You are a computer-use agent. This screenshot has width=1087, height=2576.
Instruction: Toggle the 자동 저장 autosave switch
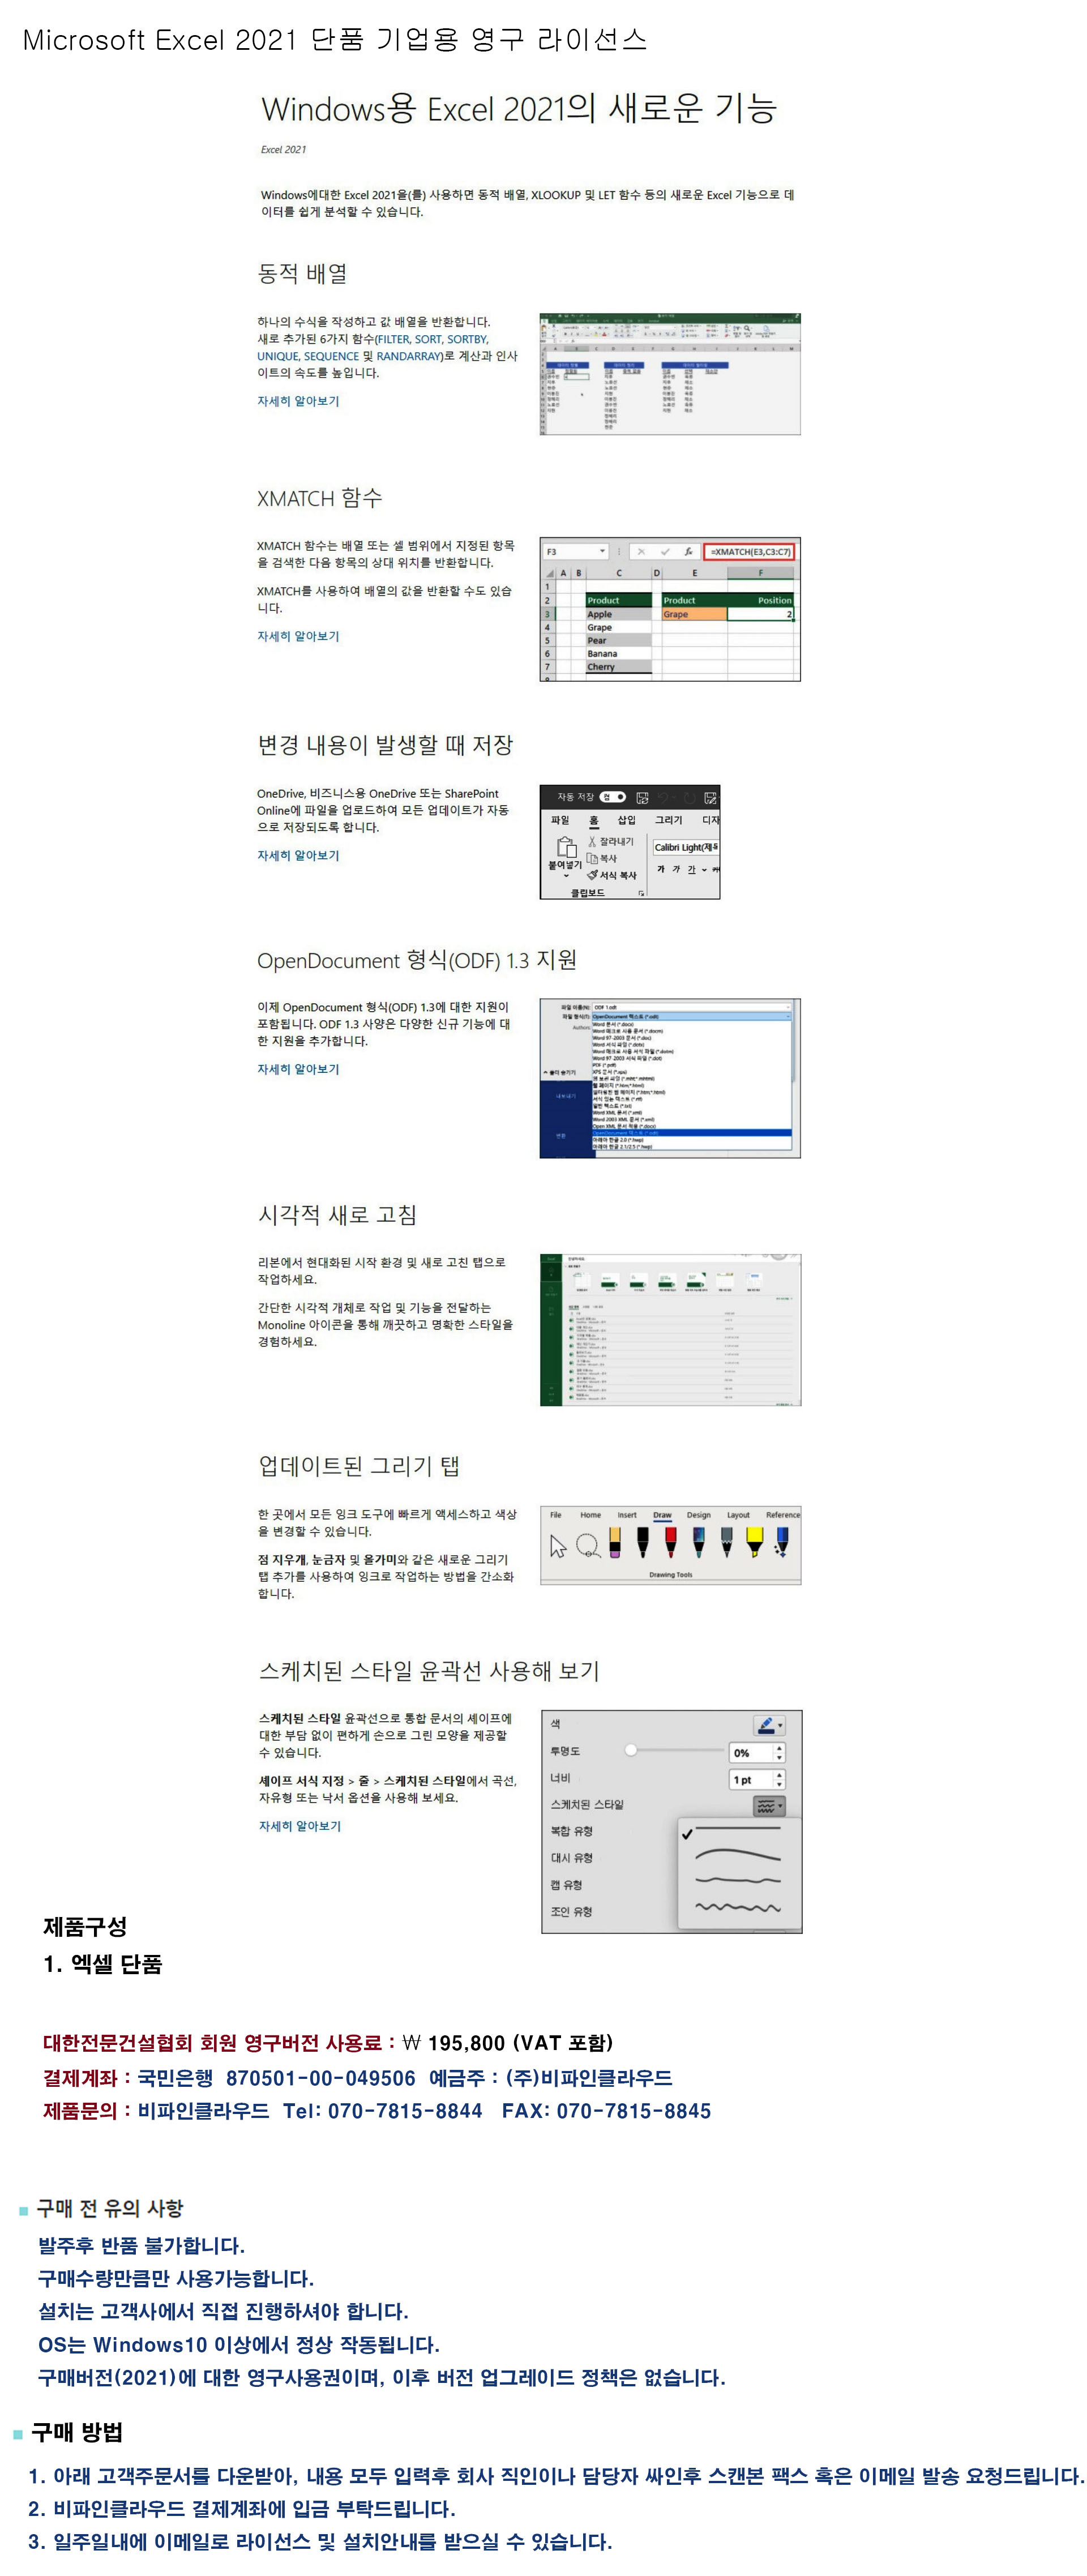613,797
